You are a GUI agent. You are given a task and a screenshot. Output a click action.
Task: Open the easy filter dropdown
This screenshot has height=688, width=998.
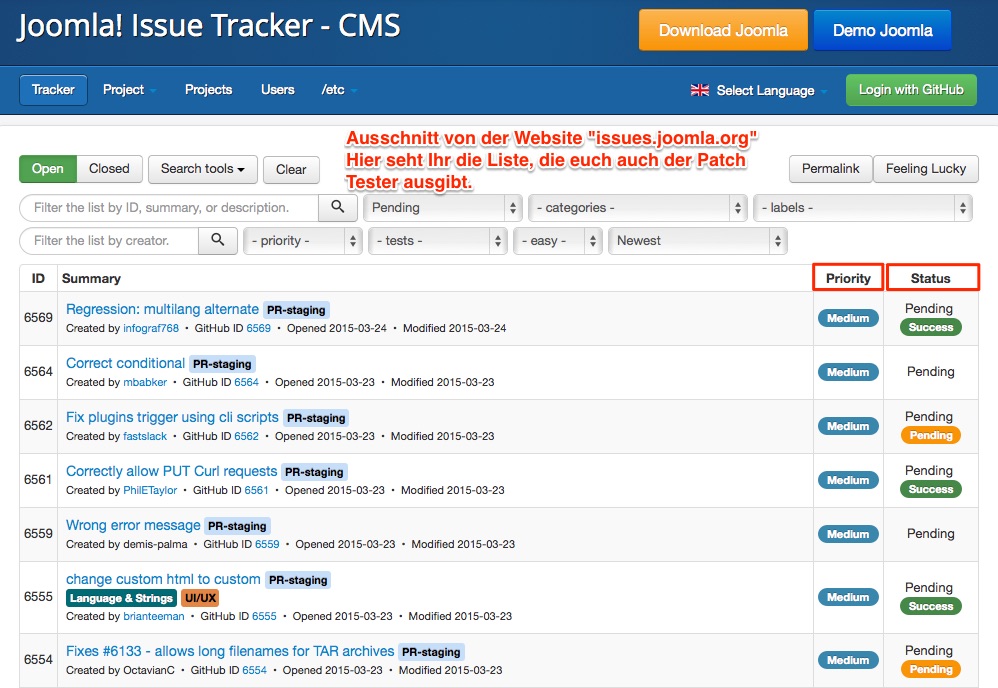558,241
